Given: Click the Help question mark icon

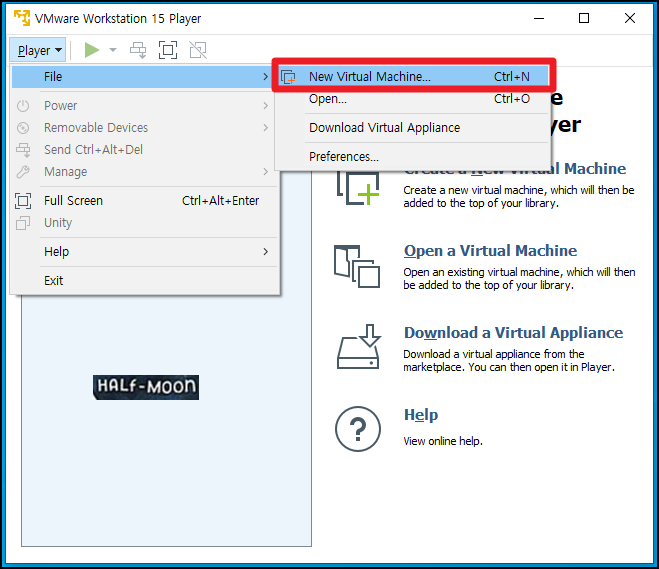Looking at the screenshot, I should (358, 429).
